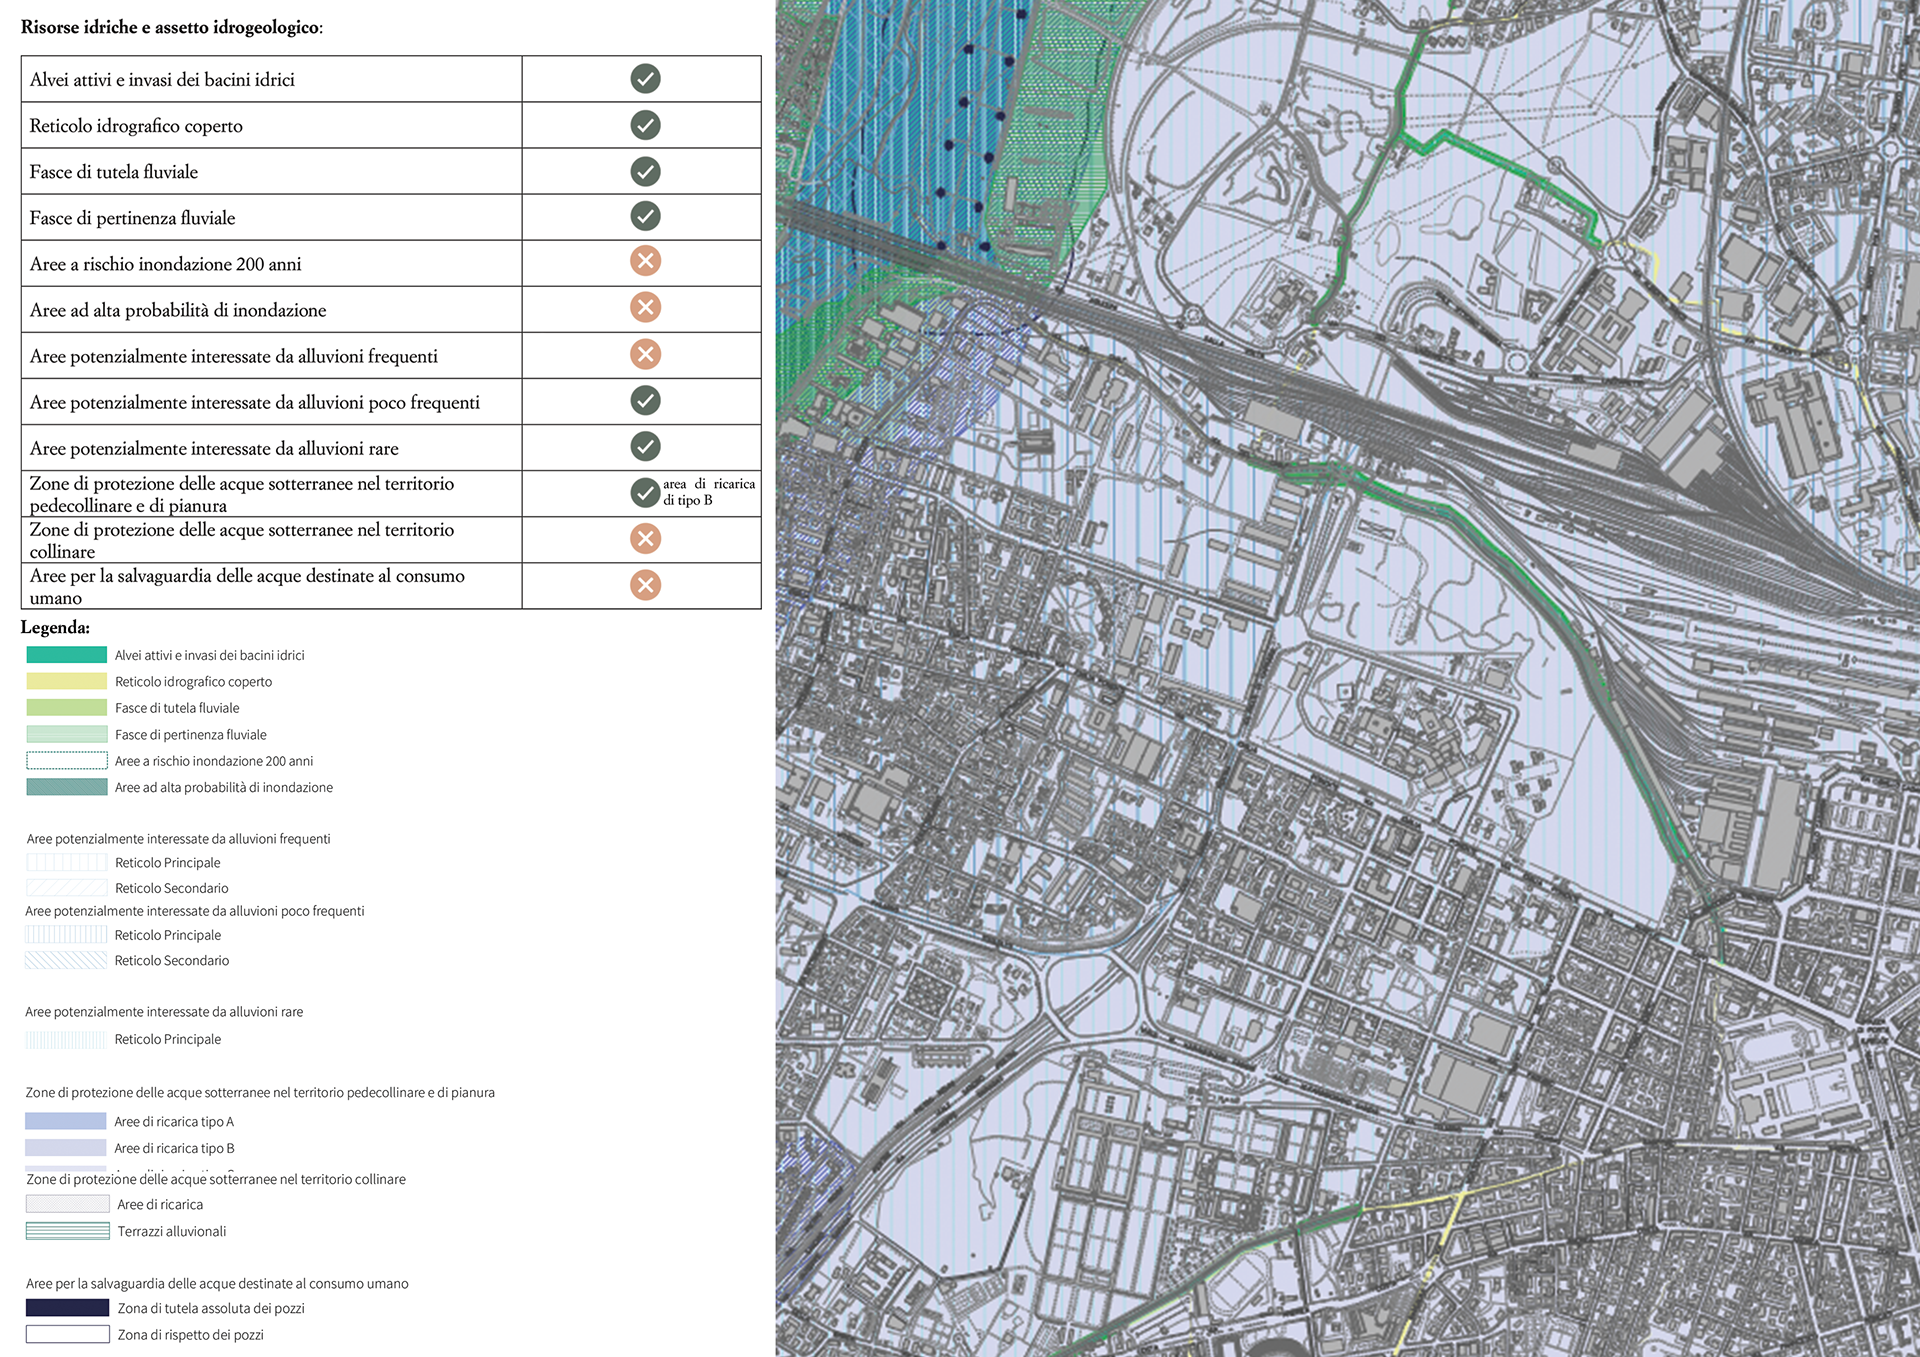
Task: Click the 'area di ricarica di tipo B' note
Action: coord(709,492)
